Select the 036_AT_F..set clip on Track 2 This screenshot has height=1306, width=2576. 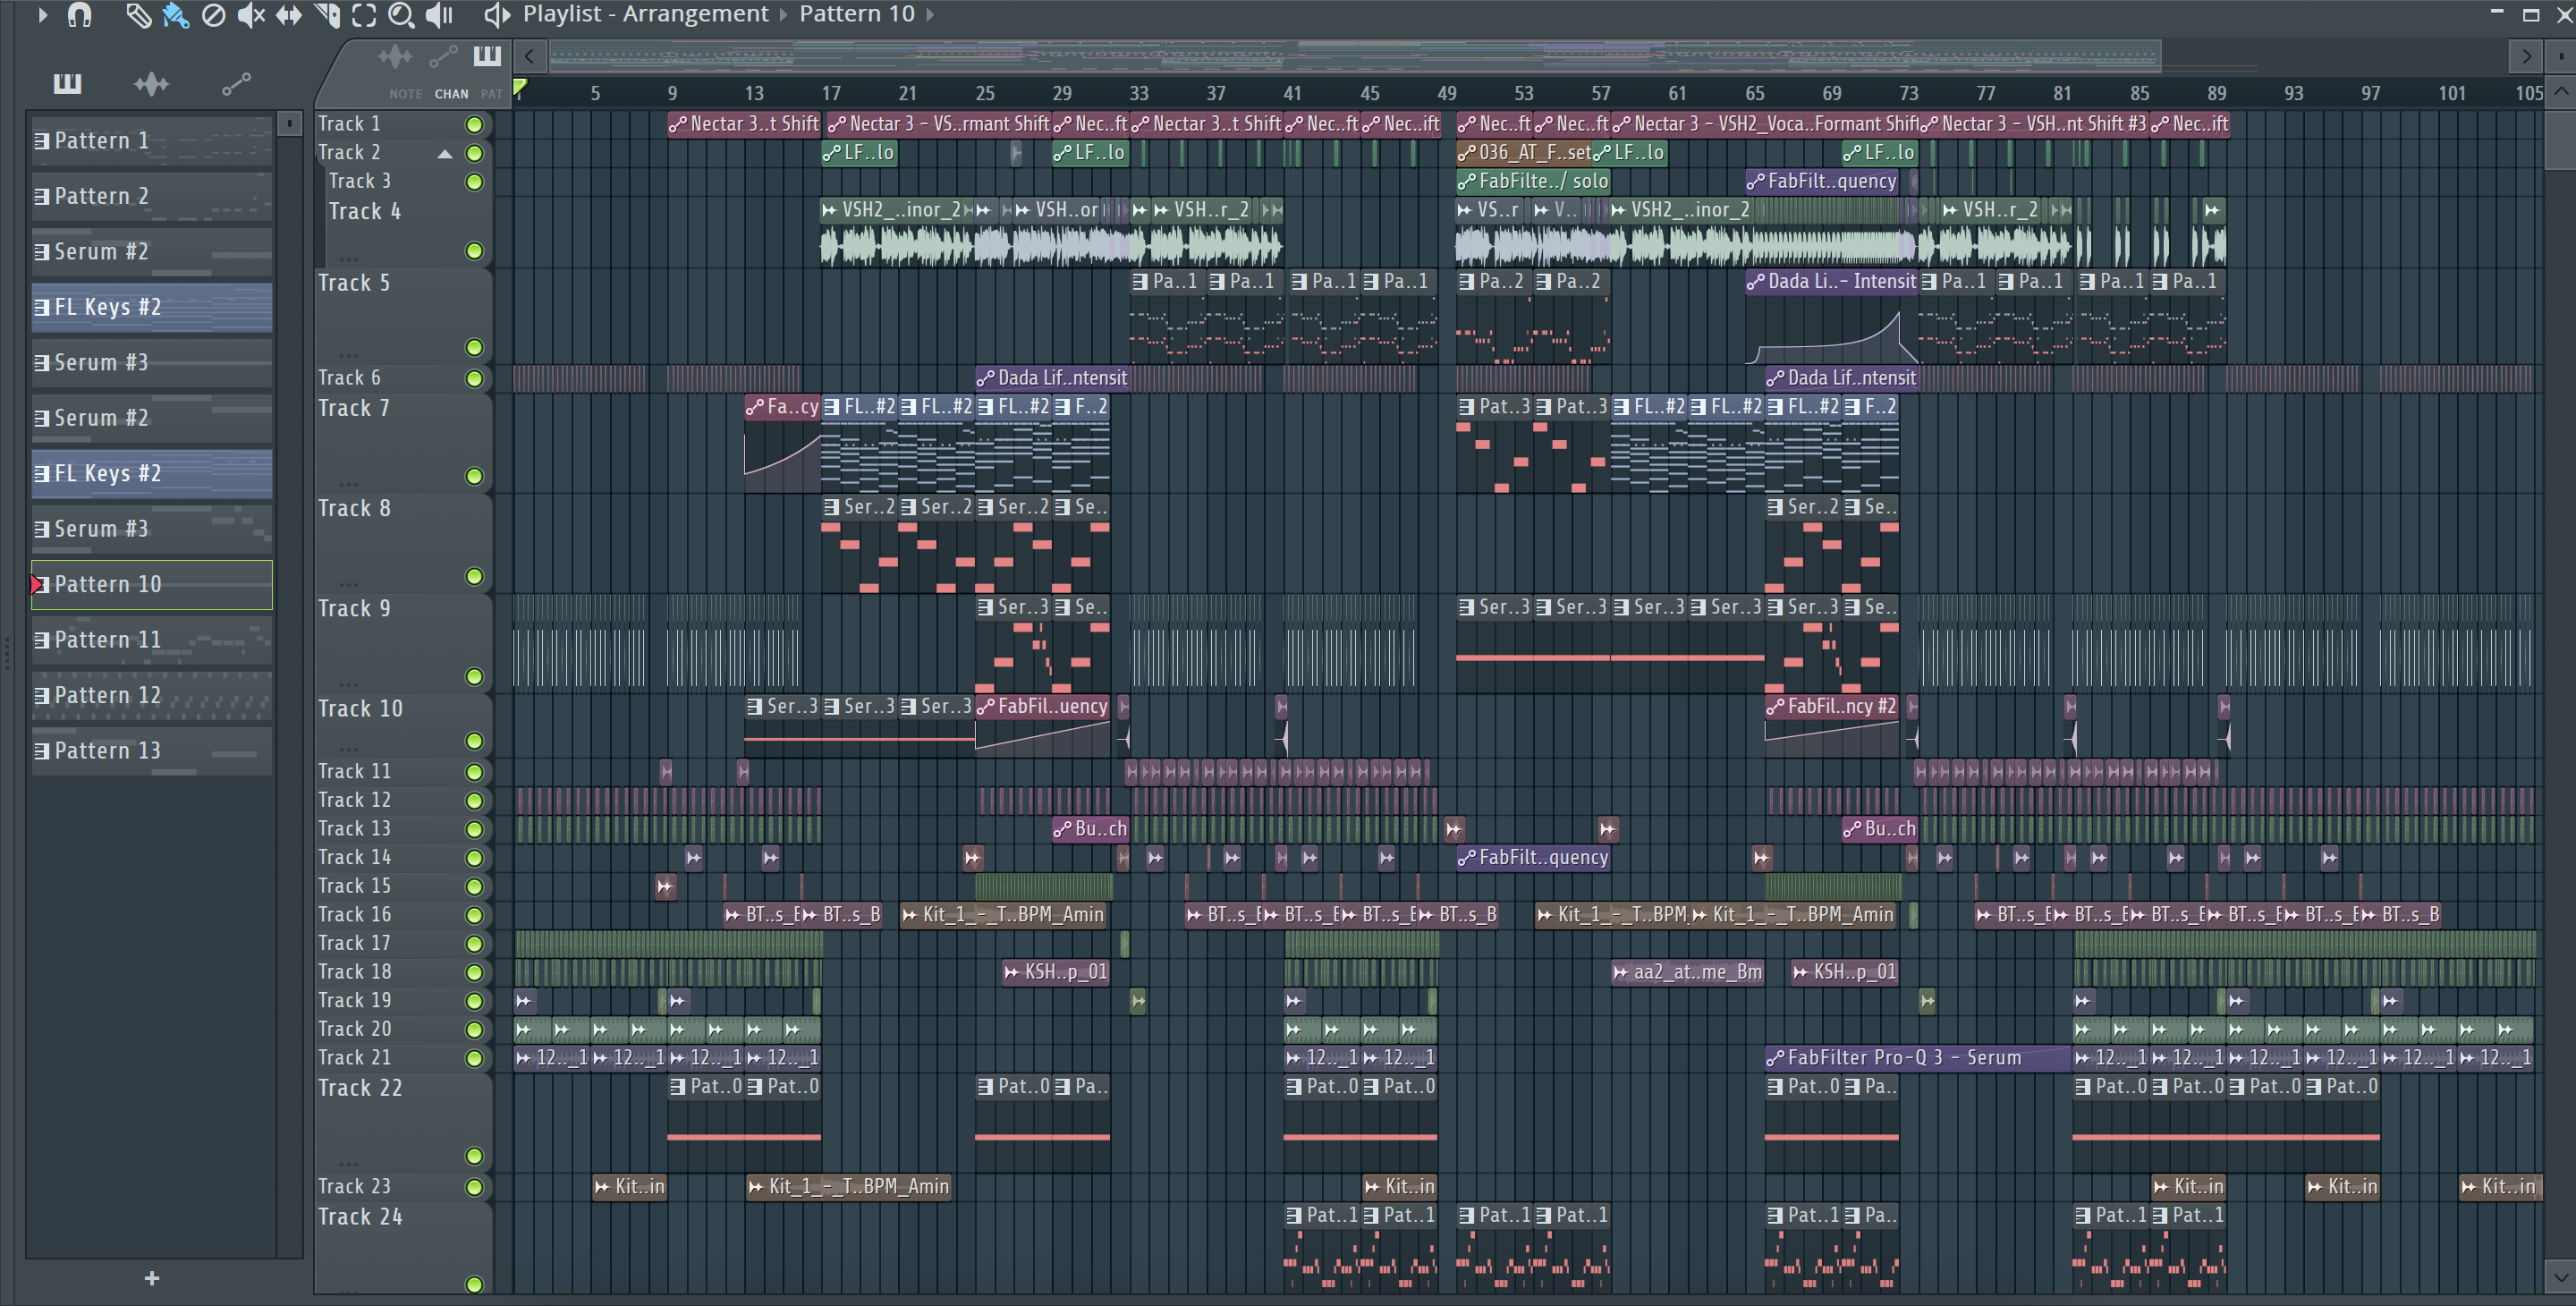point(1524,153)
